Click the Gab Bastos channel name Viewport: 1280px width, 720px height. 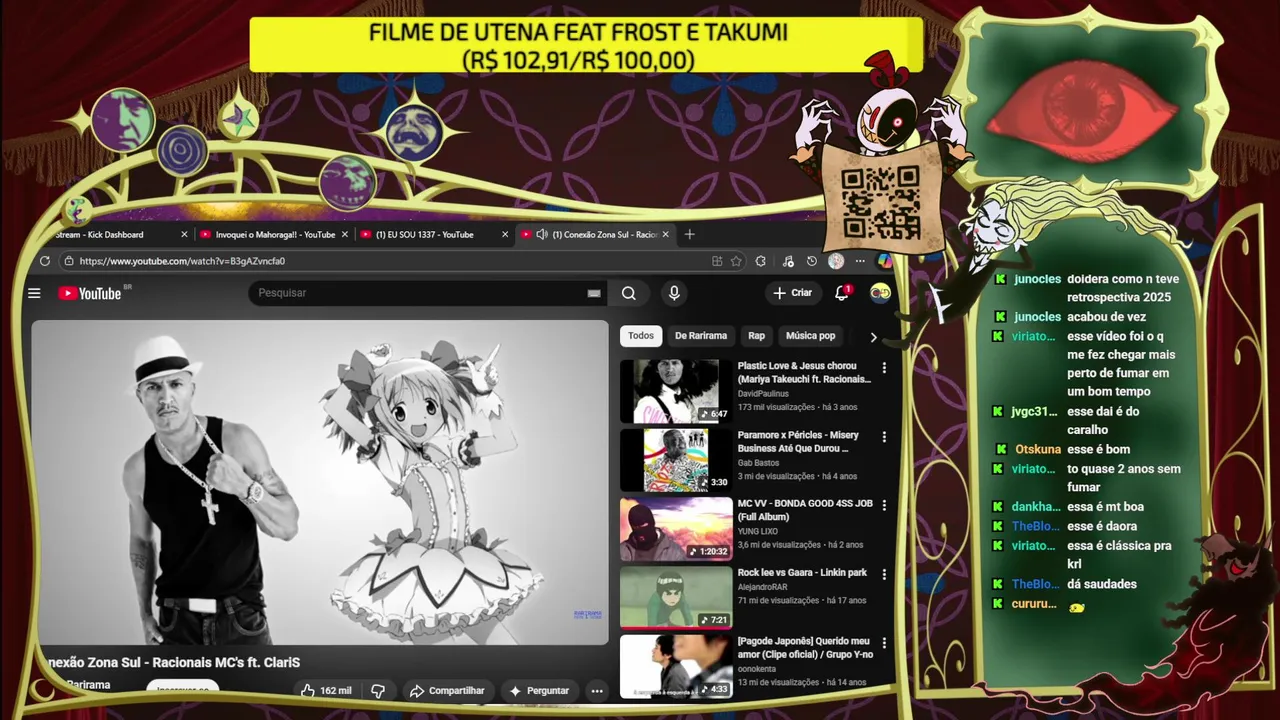coord(758,463)
